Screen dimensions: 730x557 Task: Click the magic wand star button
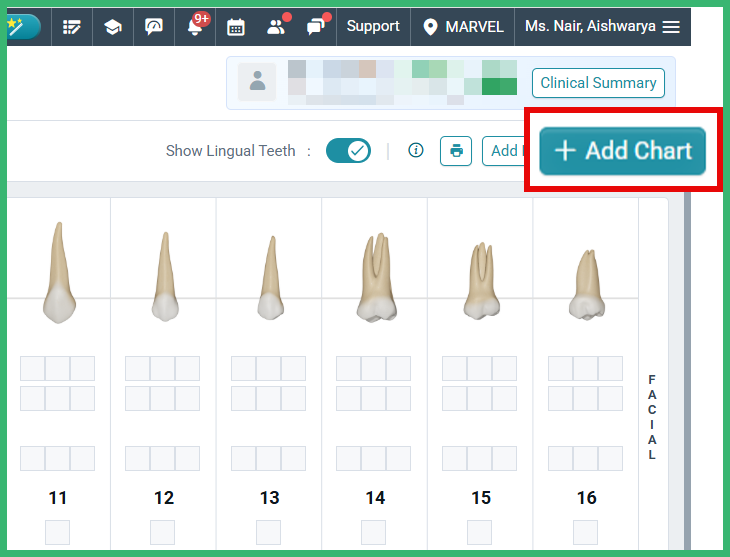click(x=22, y=27)
